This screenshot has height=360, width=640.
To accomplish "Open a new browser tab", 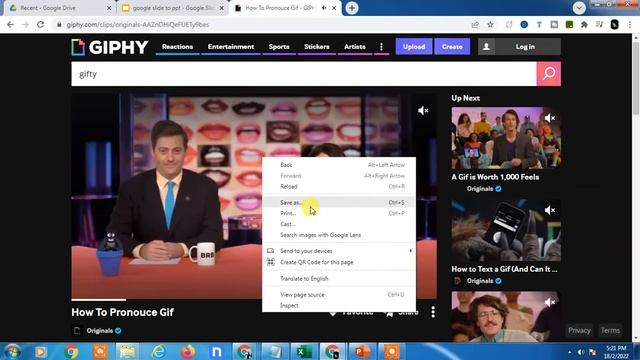I will coord(352,8).
